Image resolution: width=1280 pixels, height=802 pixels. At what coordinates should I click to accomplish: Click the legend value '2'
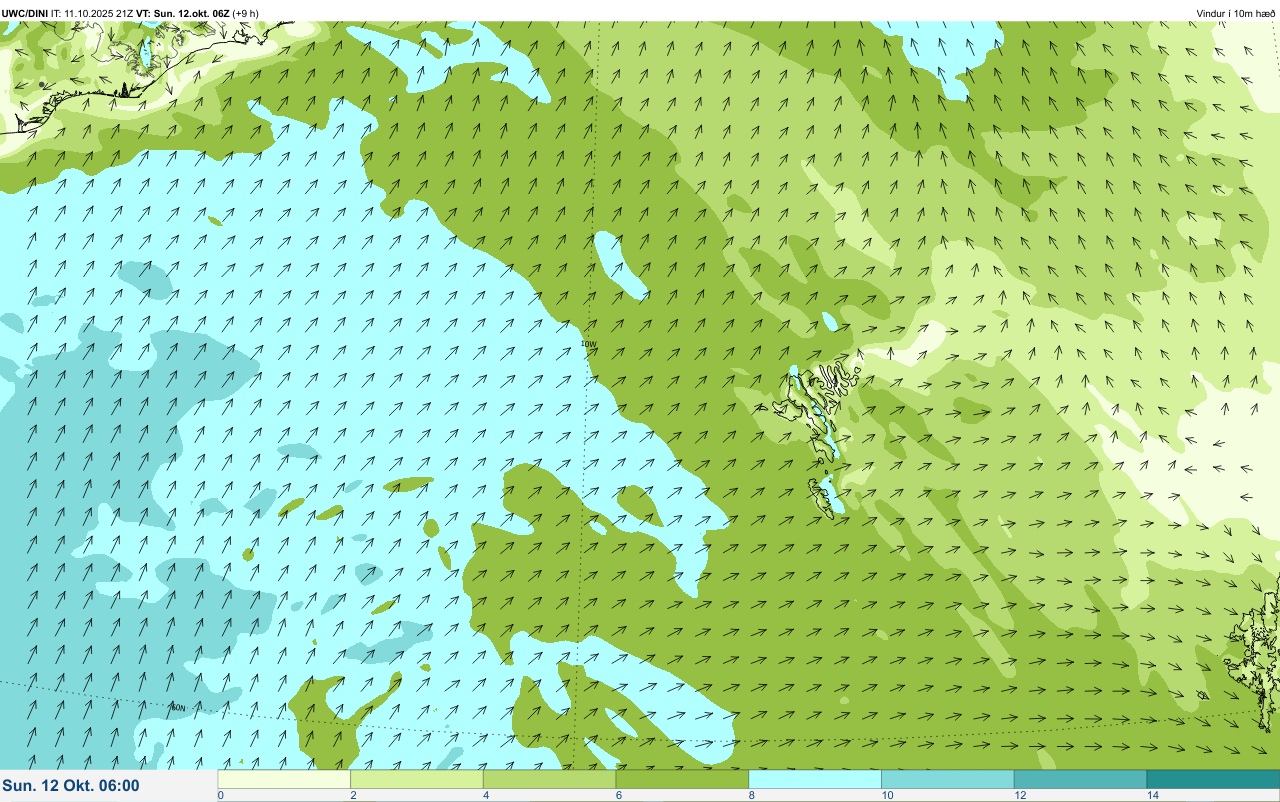(x=352, y=795)
